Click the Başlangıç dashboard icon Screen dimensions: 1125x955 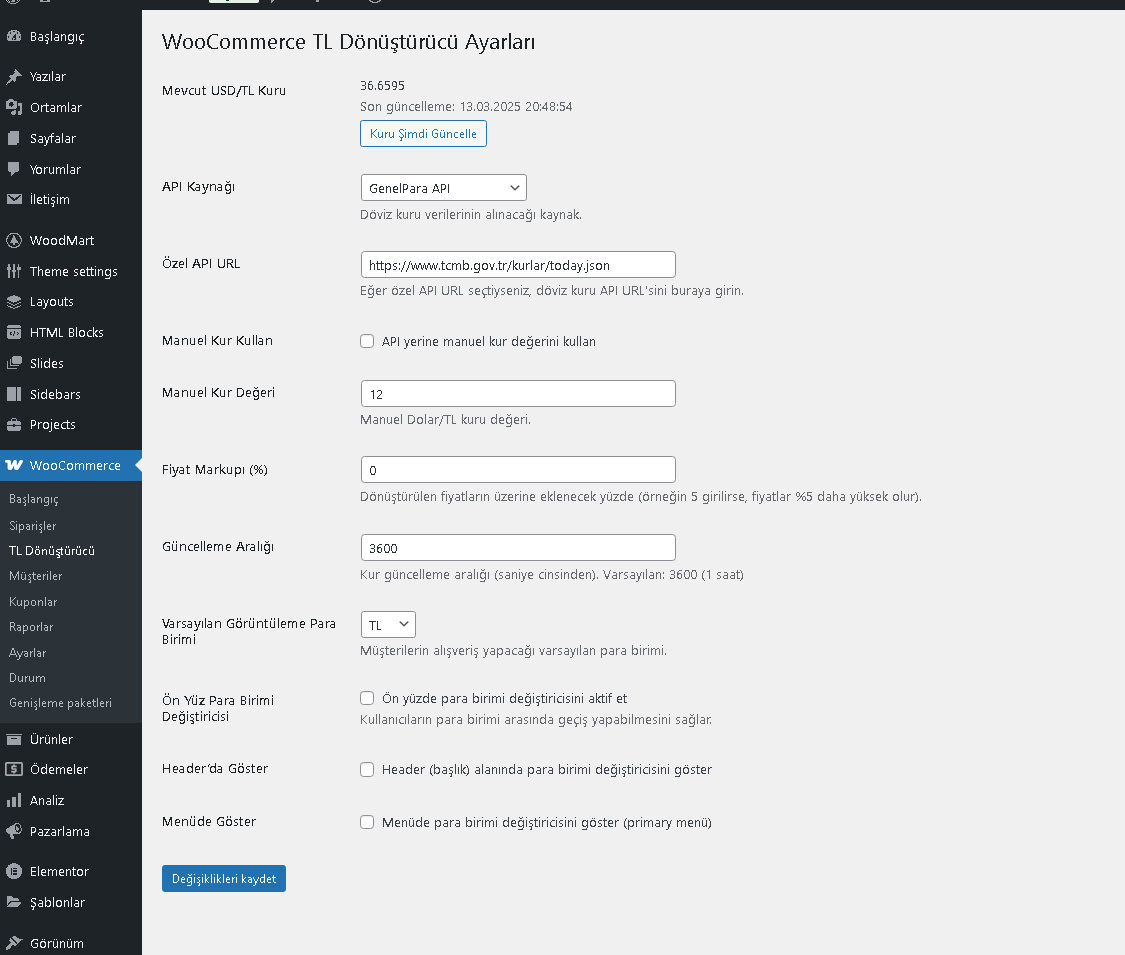click(14, 36)
